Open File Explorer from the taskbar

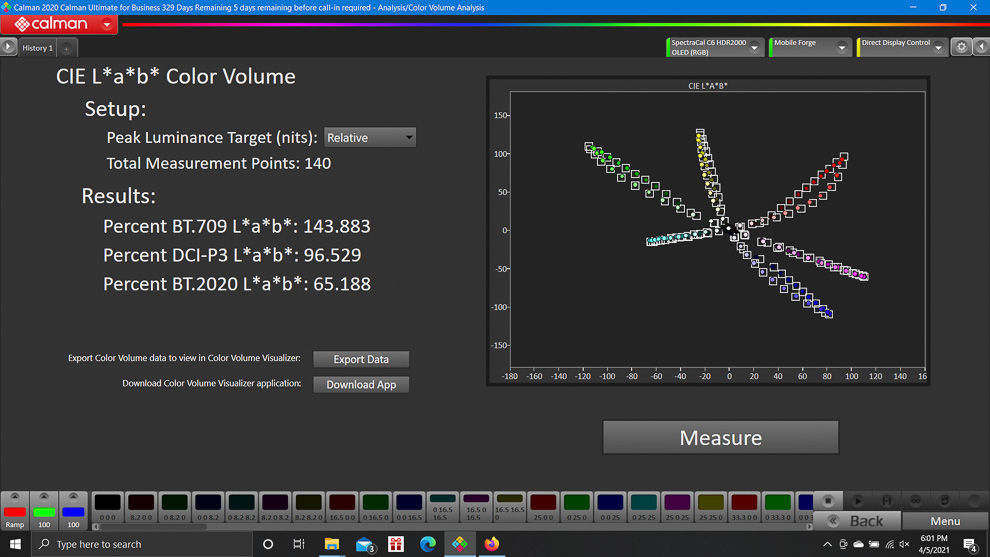tap(331, 544)
